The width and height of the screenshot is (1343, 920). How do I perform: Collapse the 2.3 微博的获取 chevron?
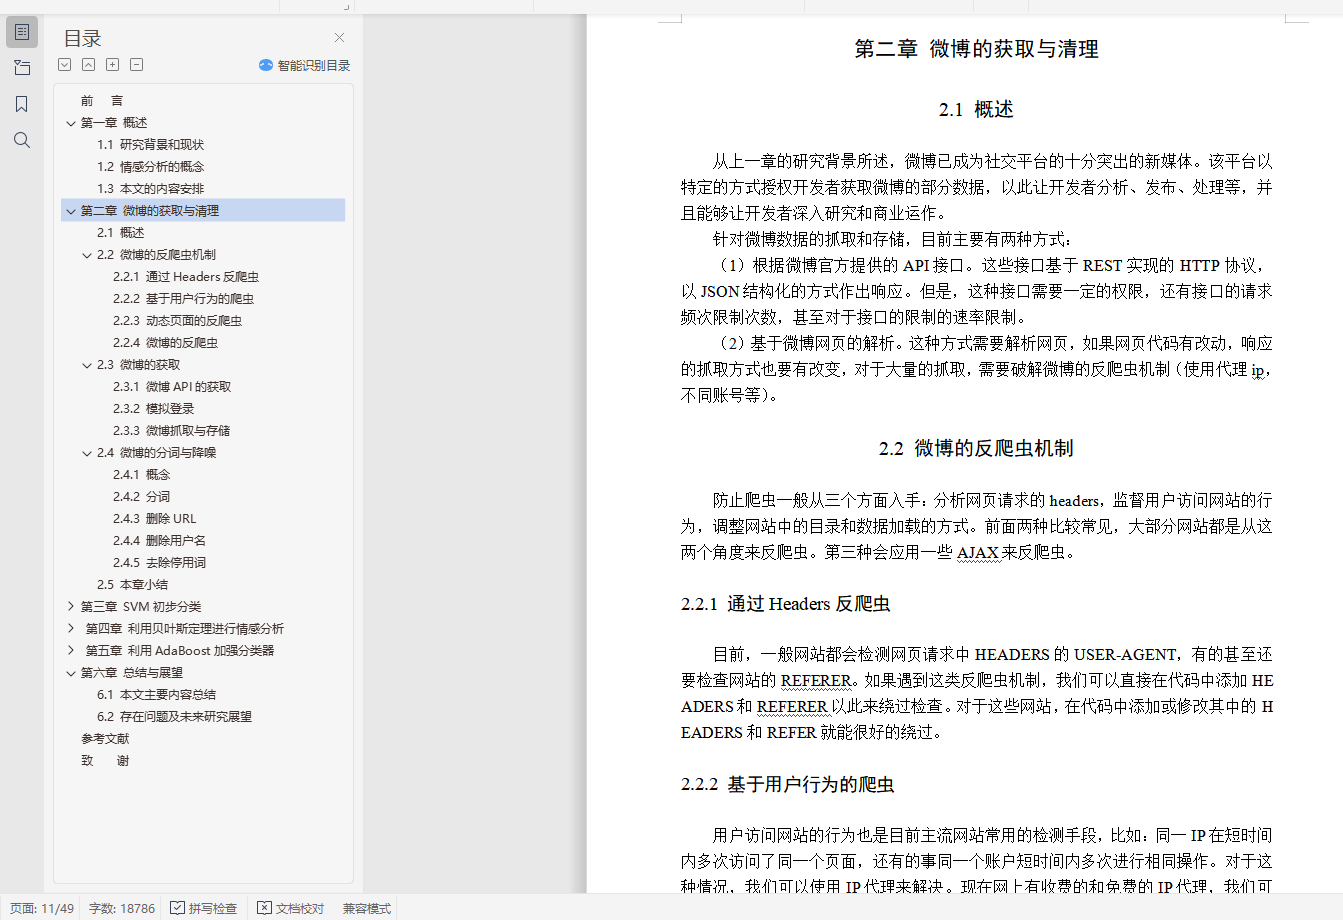pyautogui.click(x=87, y=365)
